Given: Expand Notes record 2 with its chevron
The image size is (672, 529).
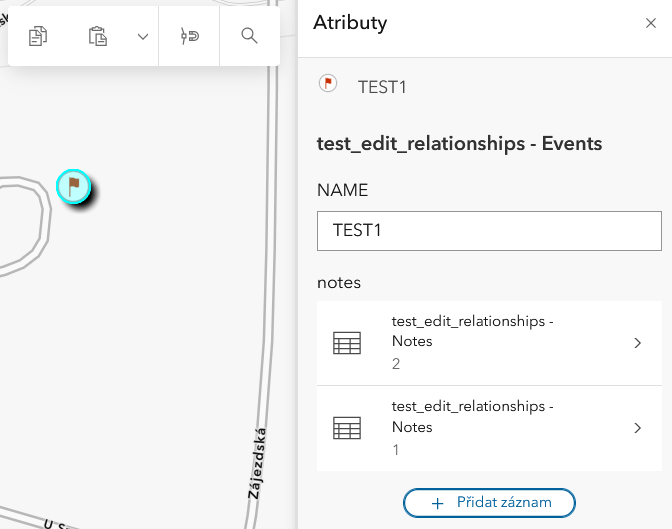Looking at the screenshot, I should tap(638, 343).
